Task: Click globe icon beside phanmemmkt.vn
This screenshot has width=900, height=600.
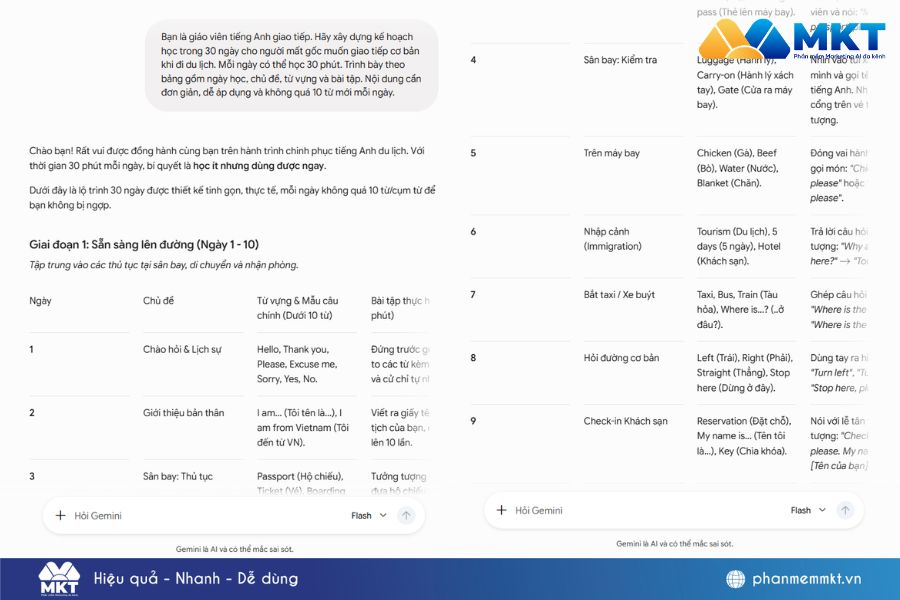Action: point(735,579)
